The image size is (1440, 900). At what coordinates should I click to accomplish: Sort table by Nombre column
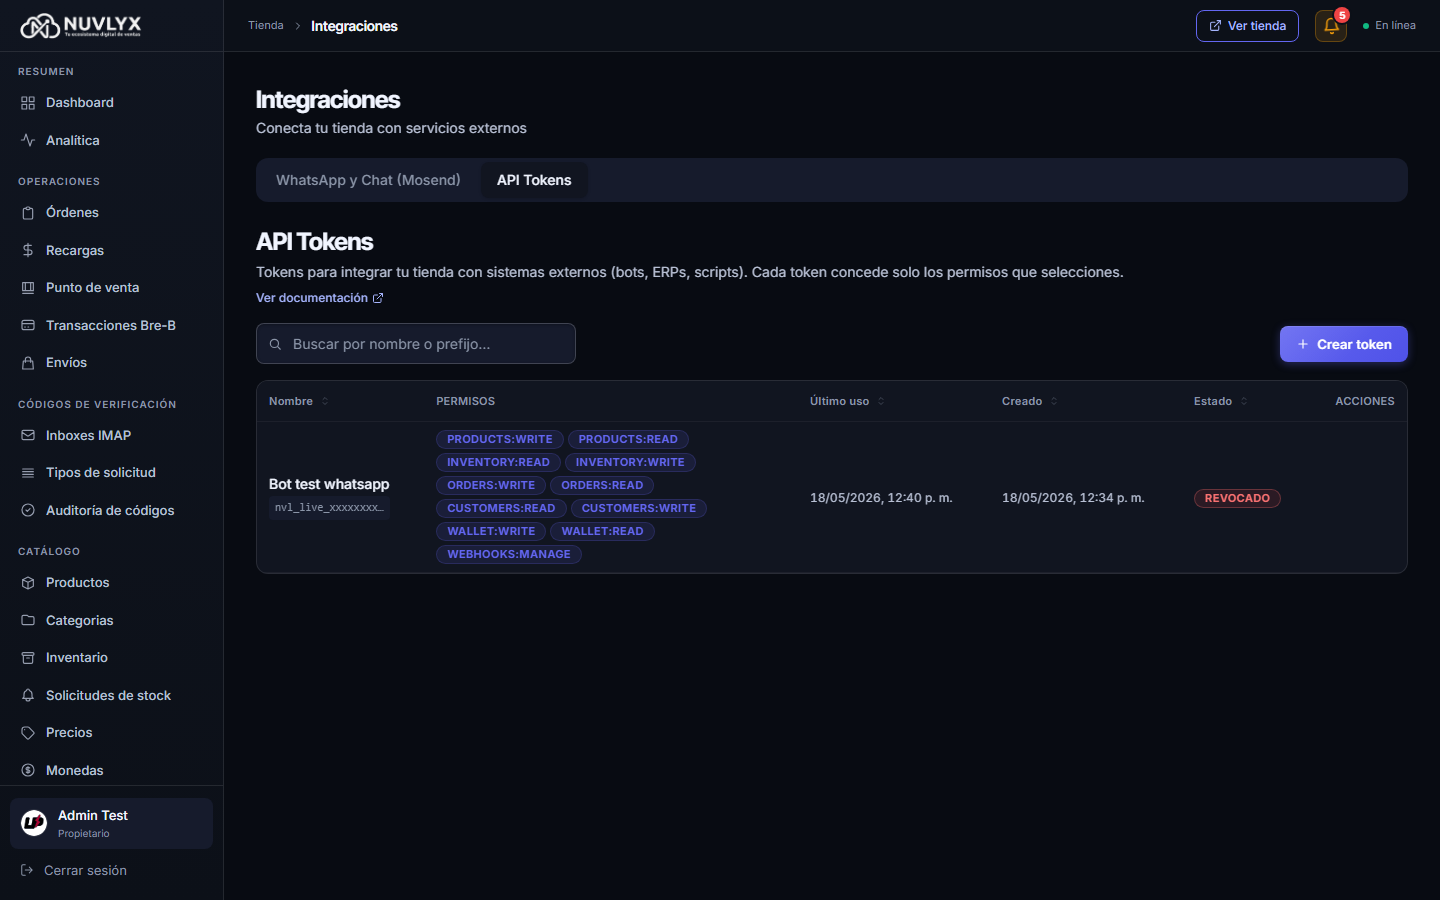299,401
